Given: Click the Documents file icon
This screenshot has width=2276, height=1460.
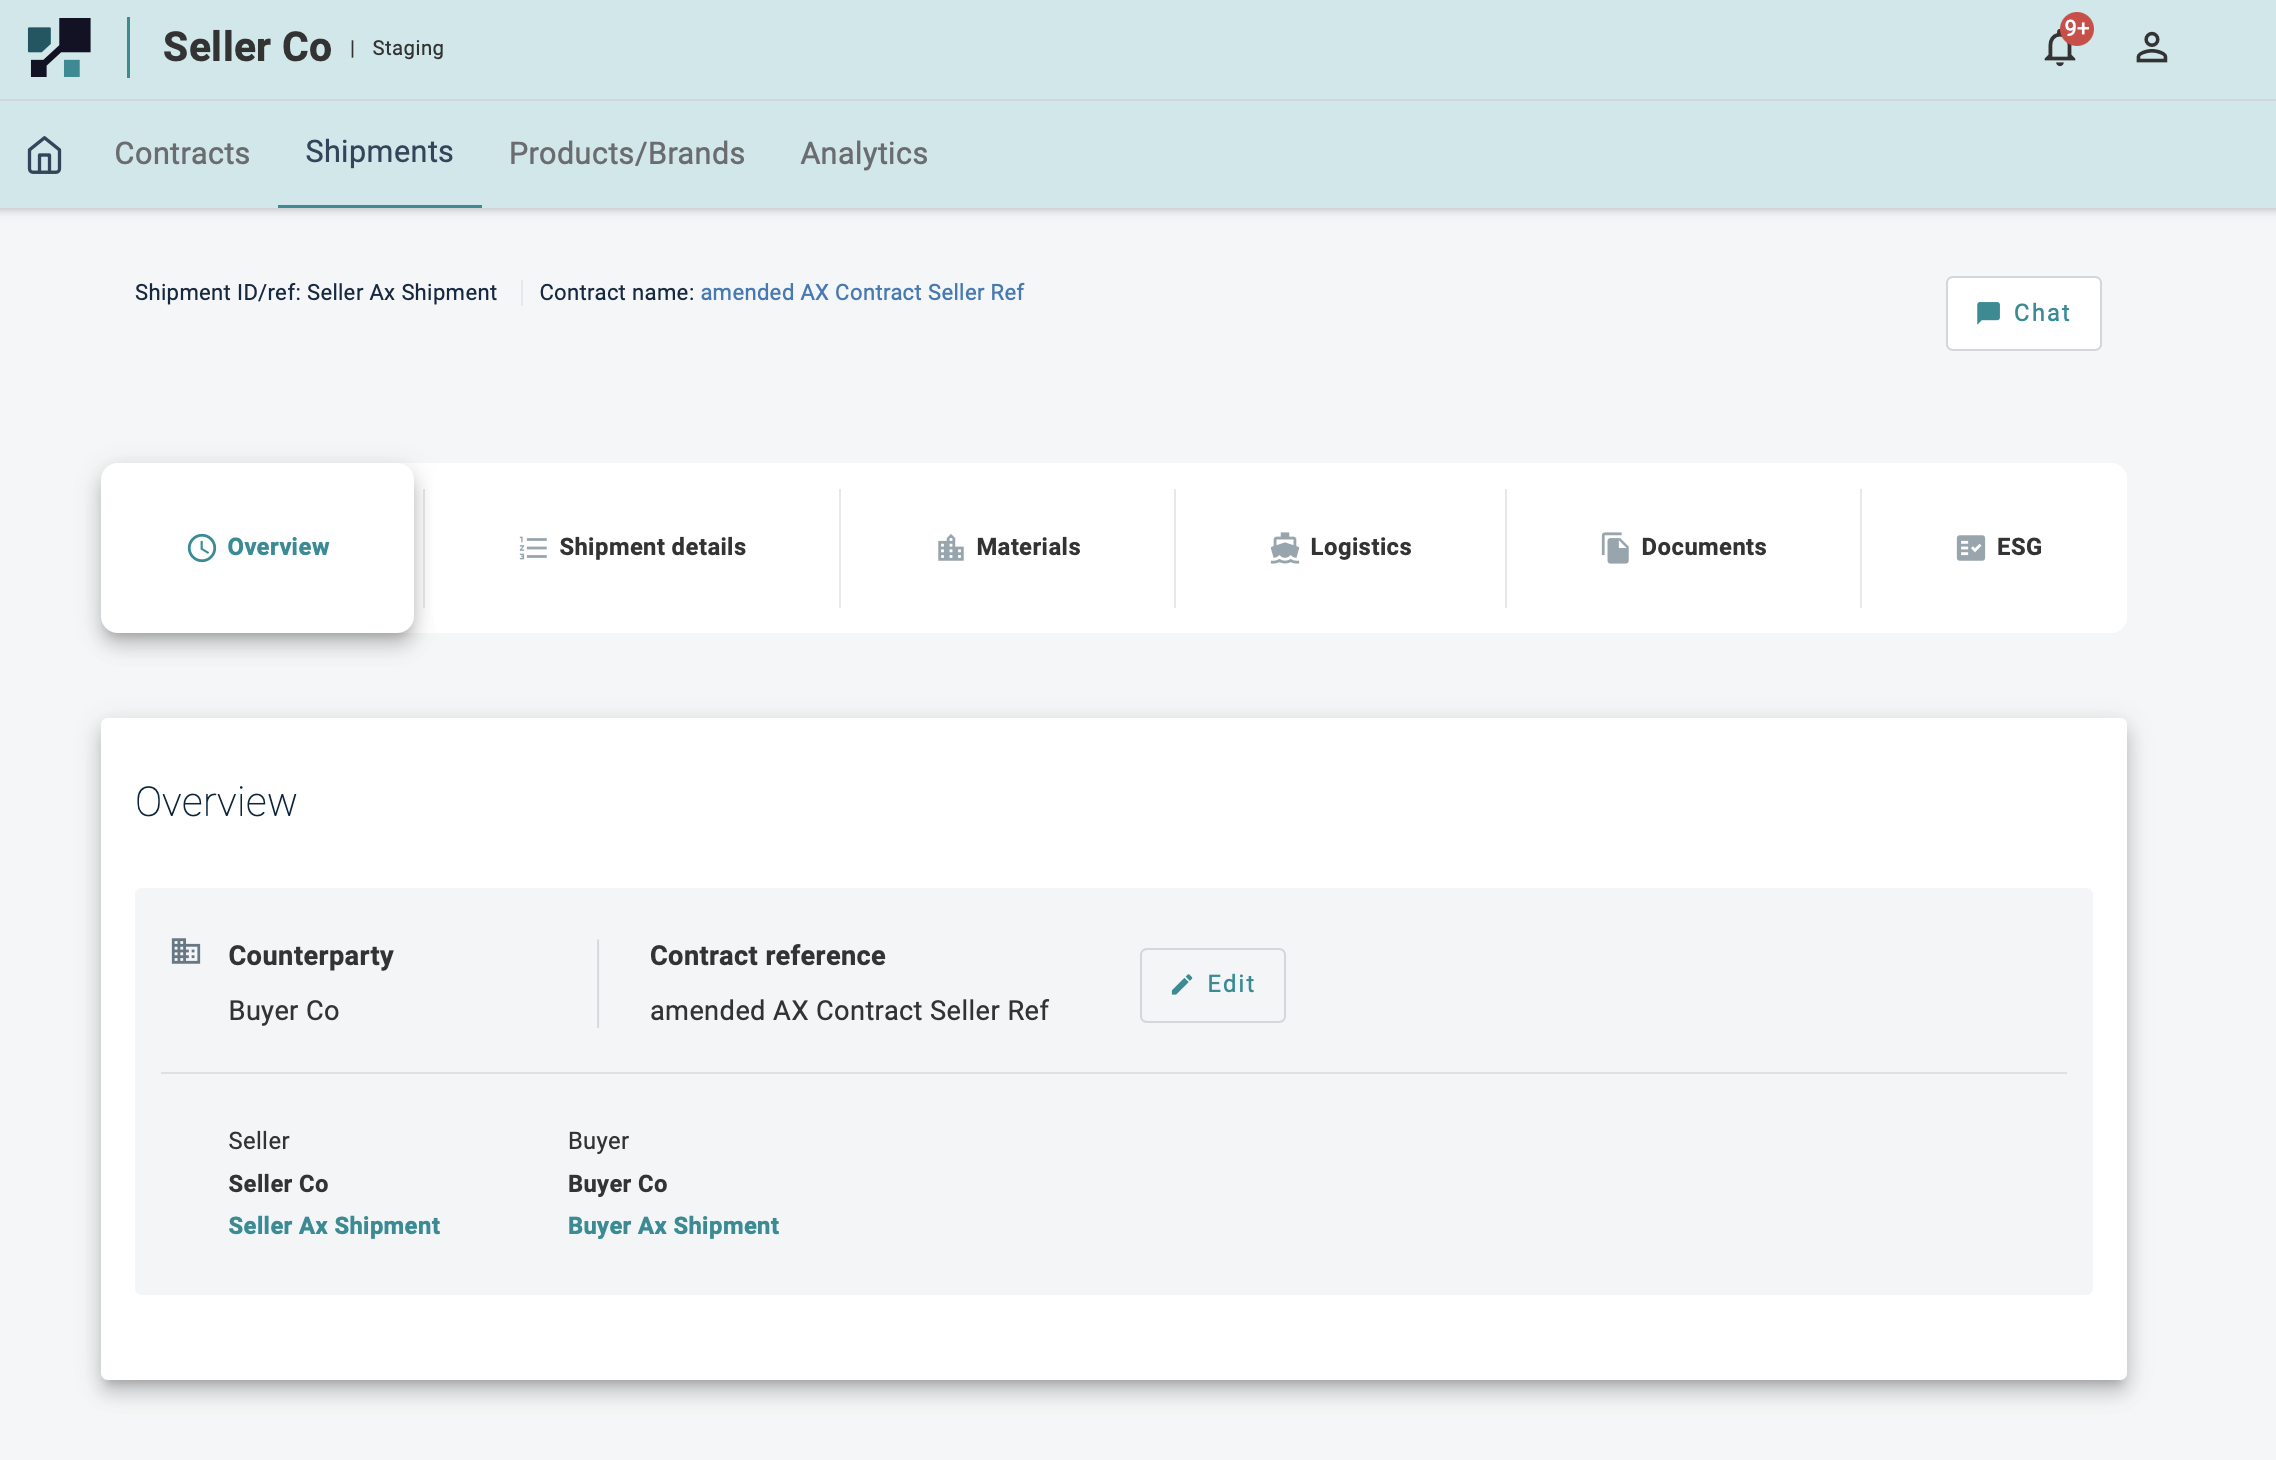Looking at the screenshot, I should tap(1614, 547).
